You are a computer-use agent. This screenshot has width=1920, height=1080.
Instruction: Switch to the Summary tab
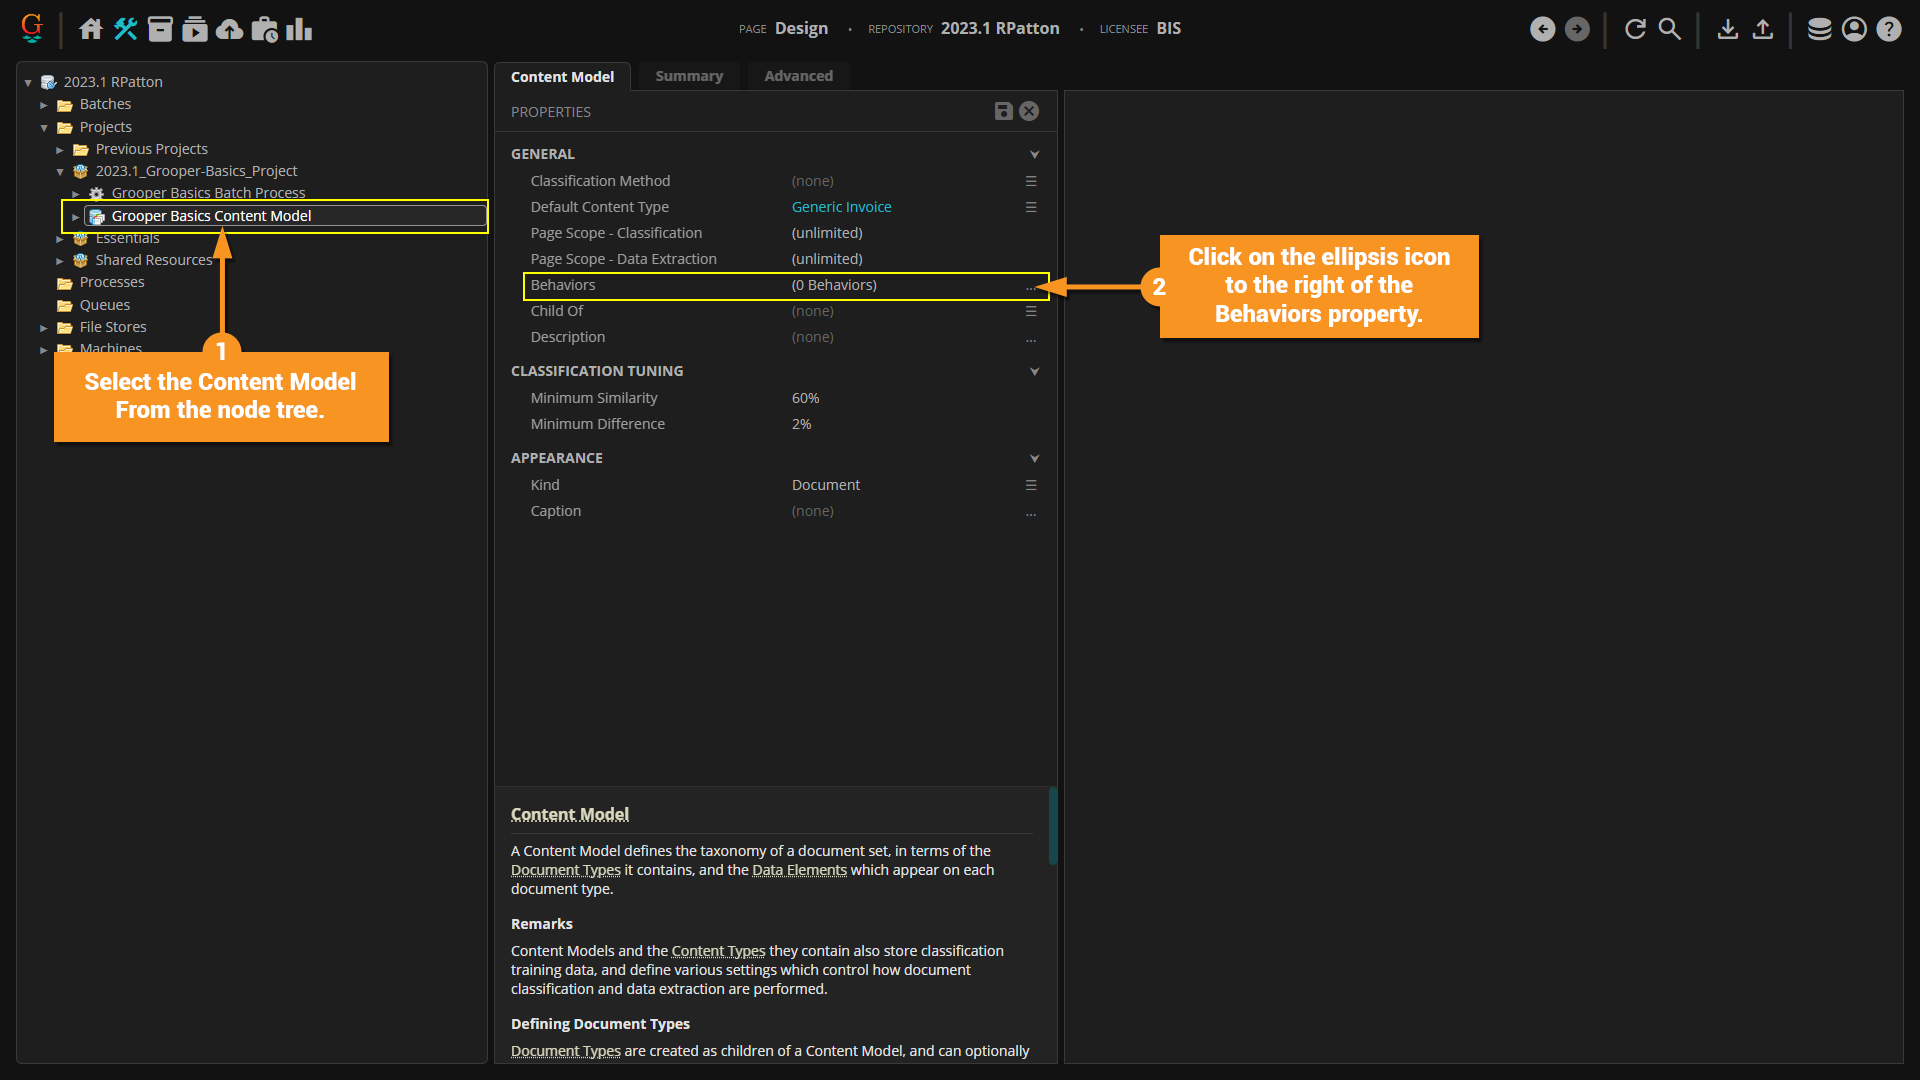pos(688,76)
